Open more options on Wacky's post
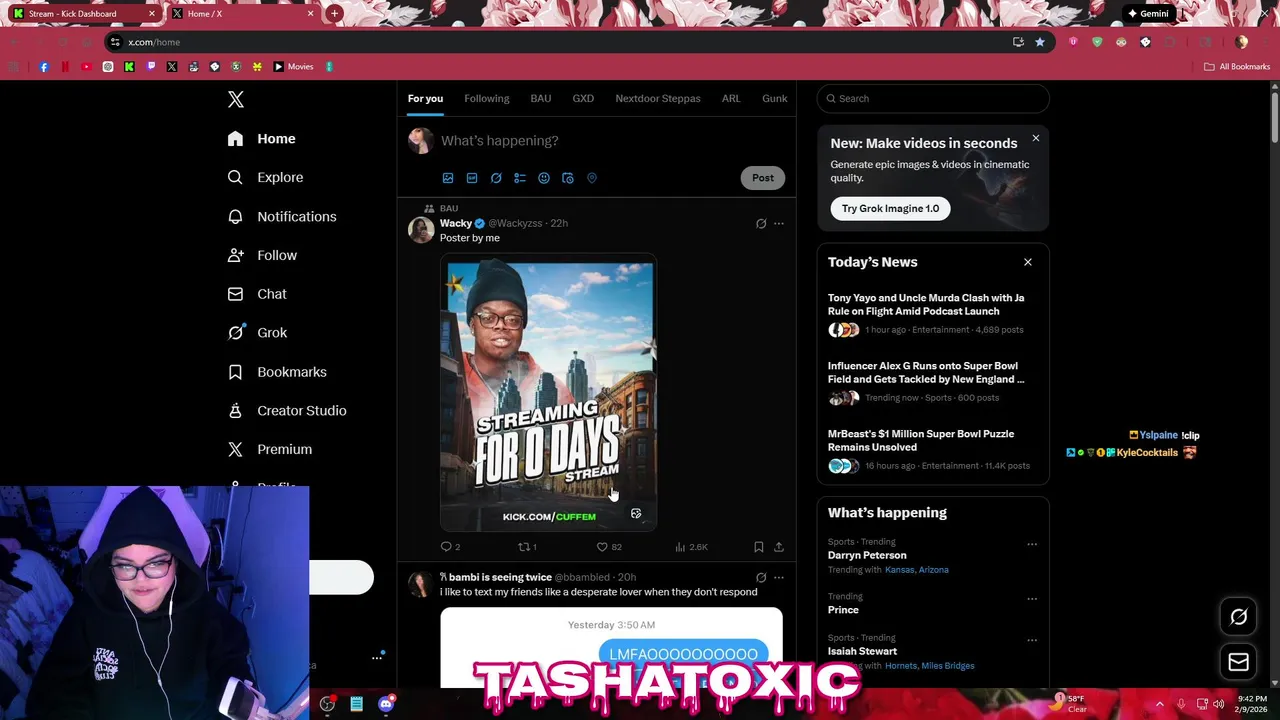Image resolution: width=1280 pixels, height=720 pixels. tap(779, 224)
